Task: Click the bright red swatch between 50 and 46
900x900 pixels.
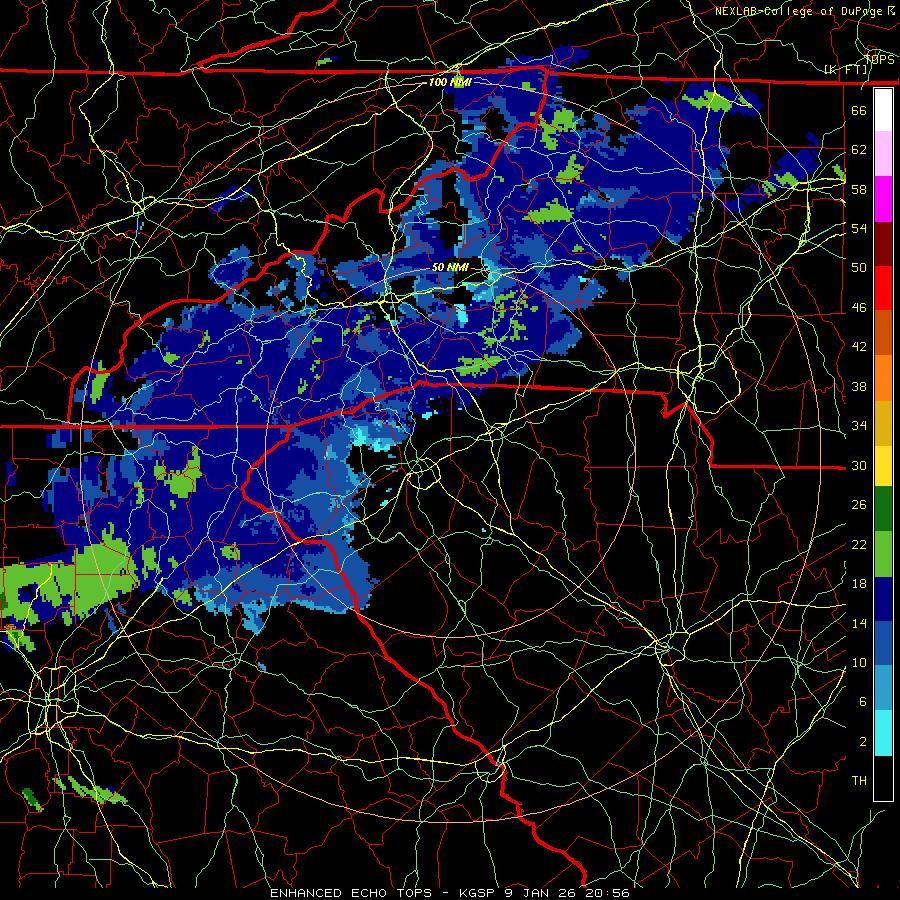Action: 883,289
